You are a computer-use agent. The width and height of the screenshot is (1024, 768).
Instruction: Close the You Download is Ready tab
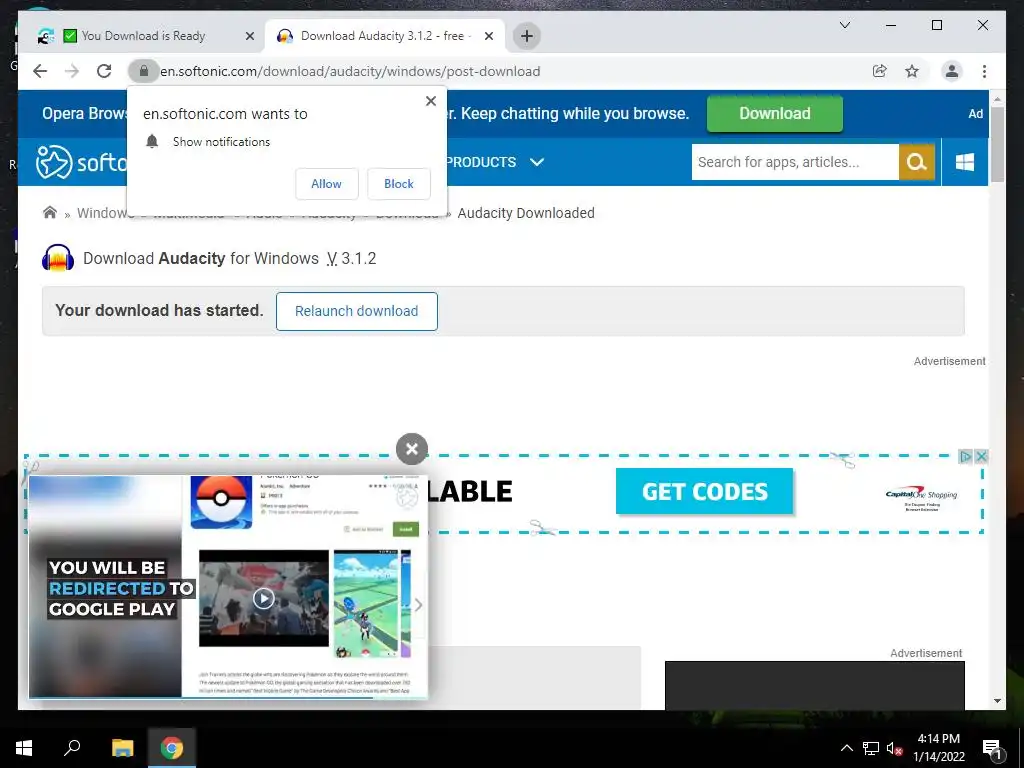click(249, 36)
